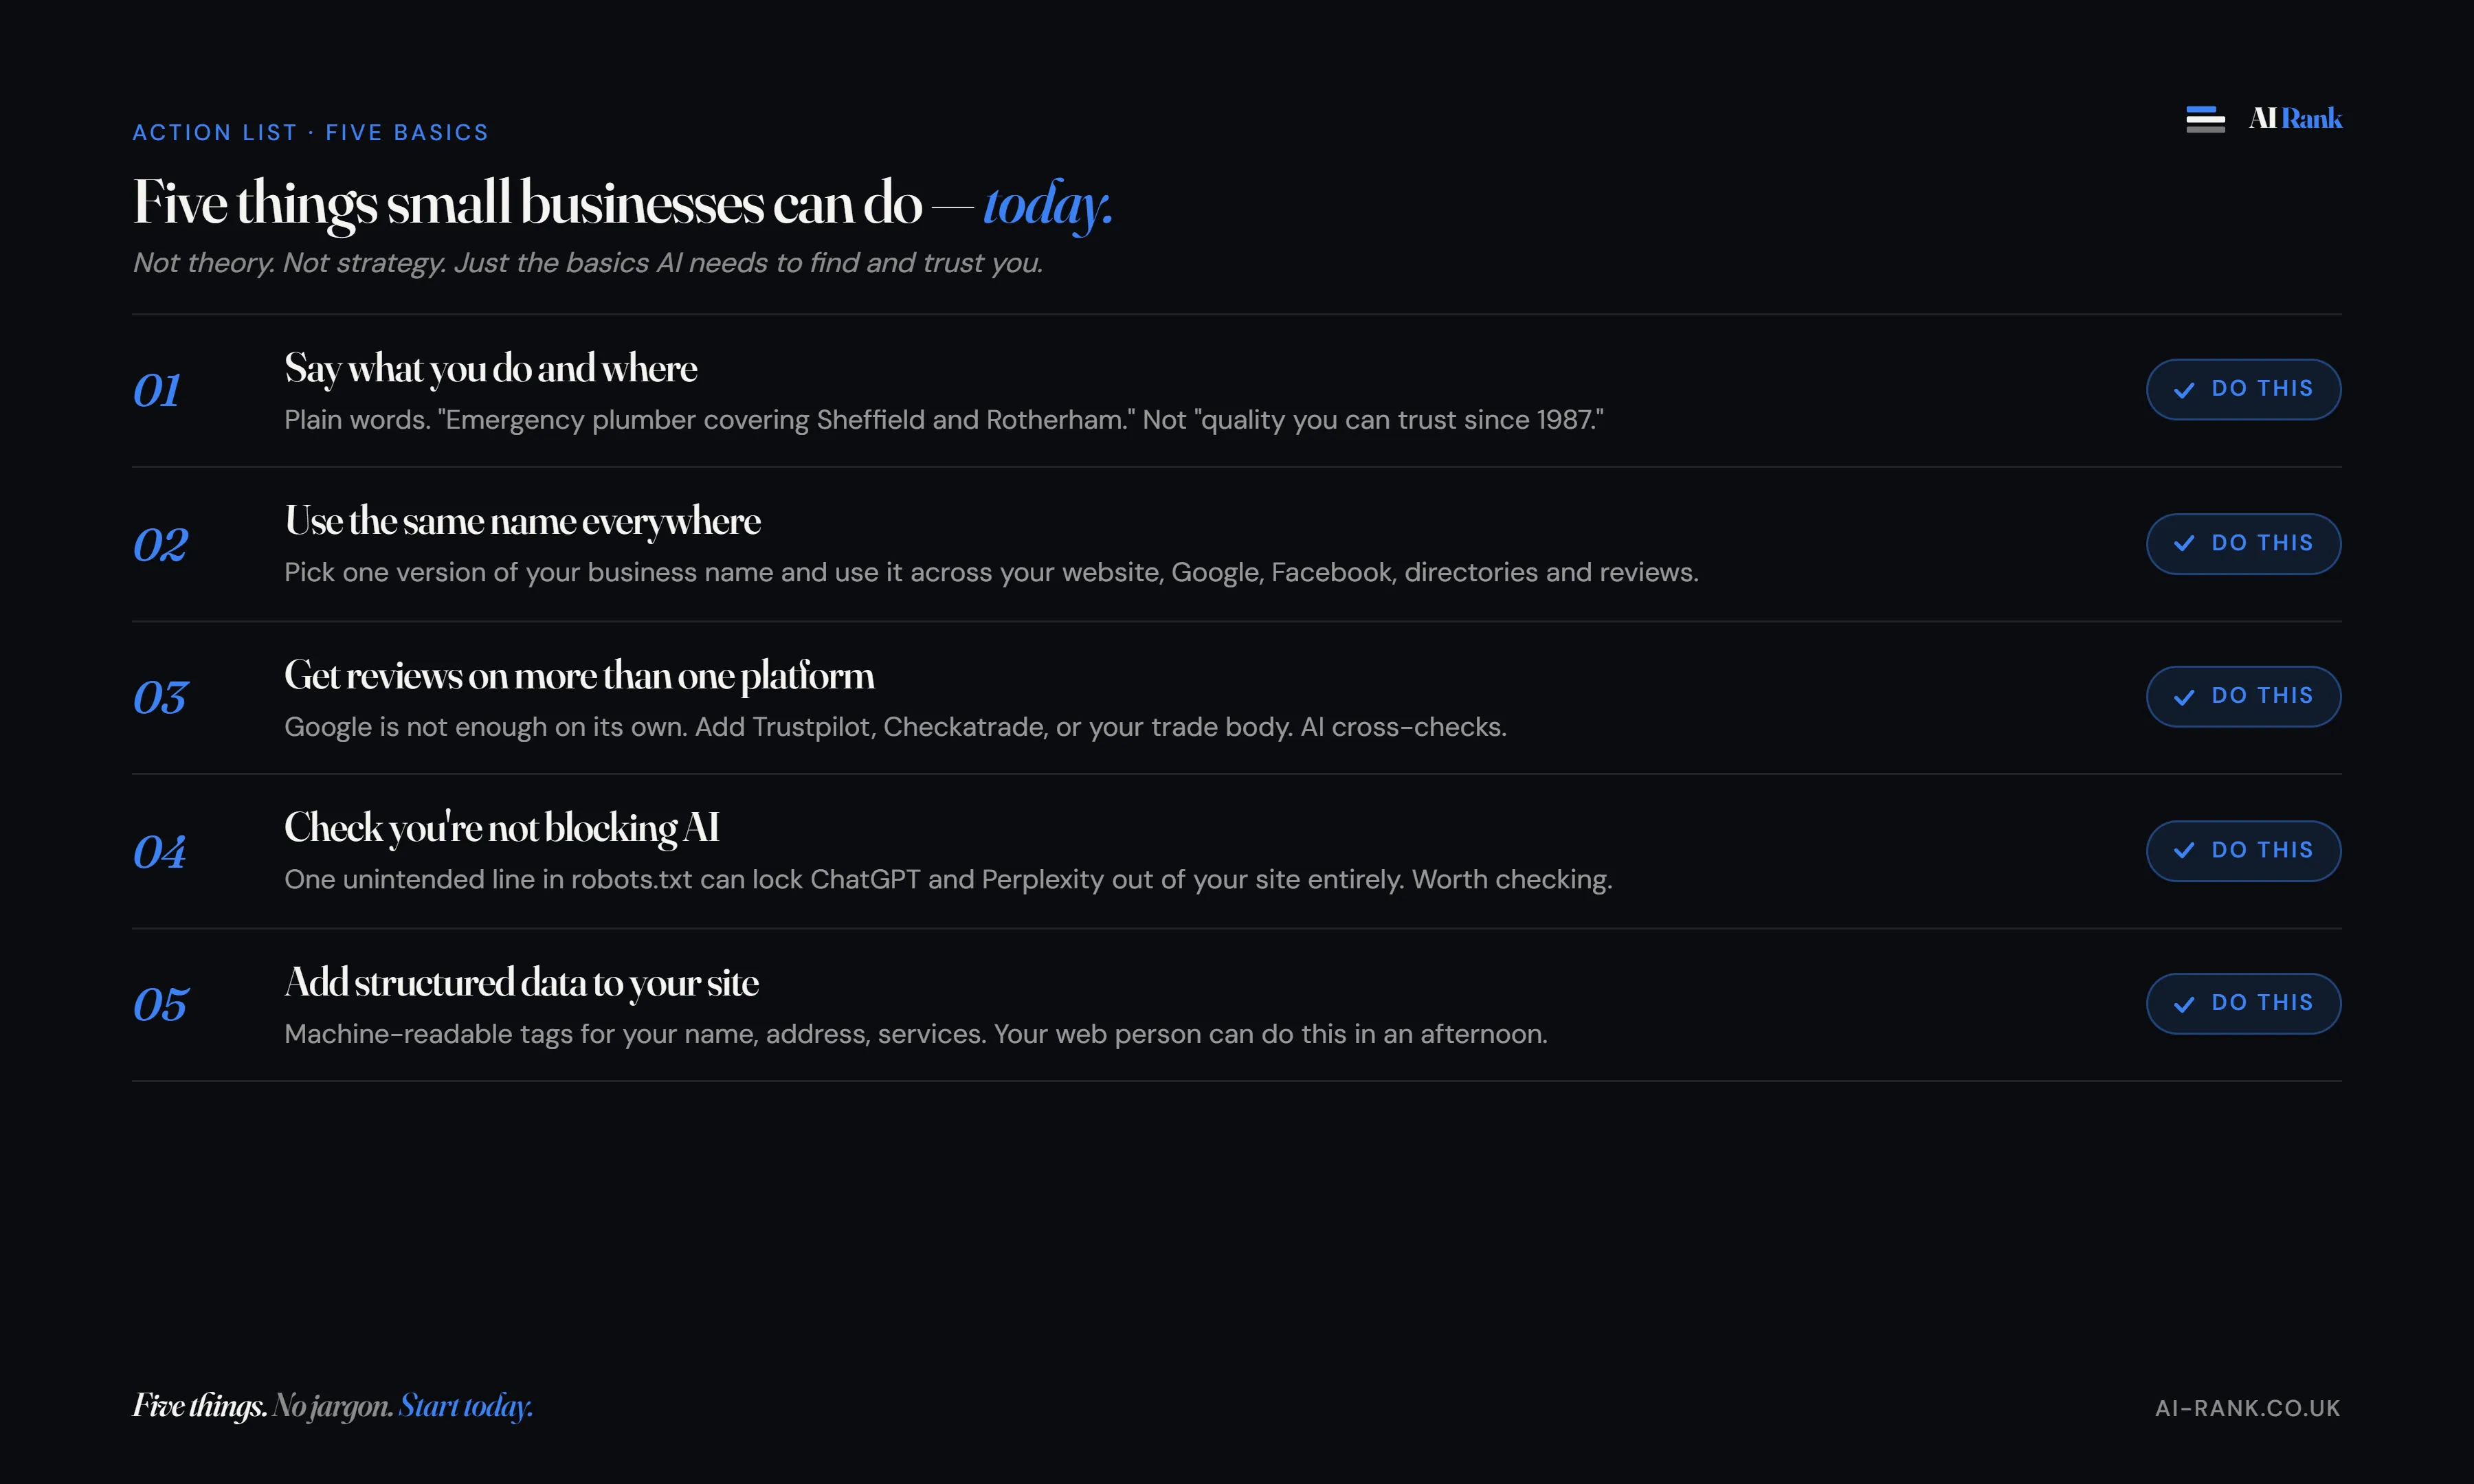This screenshot has height=1484, width=2474.
Task: Click DO THIS next to reviews platform item
Action: [2243, 696]
